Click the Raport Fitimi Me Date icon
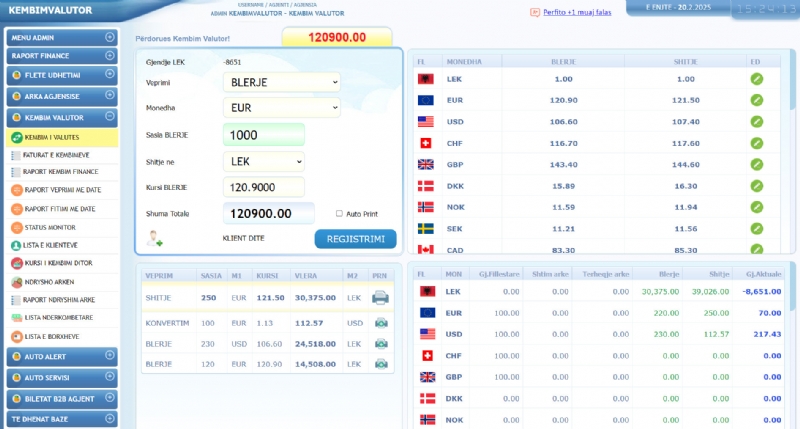Viewport: 800px width, 429px height. point(17,209)
